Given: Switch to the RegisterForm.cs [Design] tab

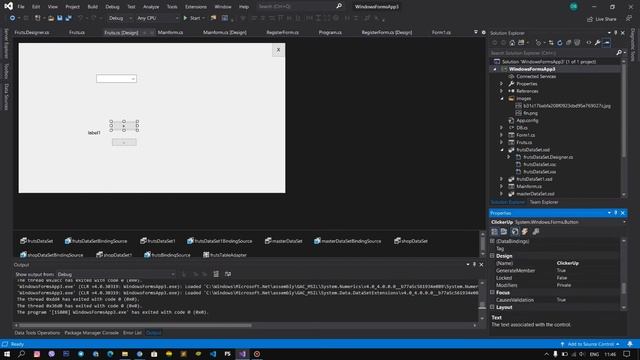Looking at the screenshot, I should click(387, 32).
